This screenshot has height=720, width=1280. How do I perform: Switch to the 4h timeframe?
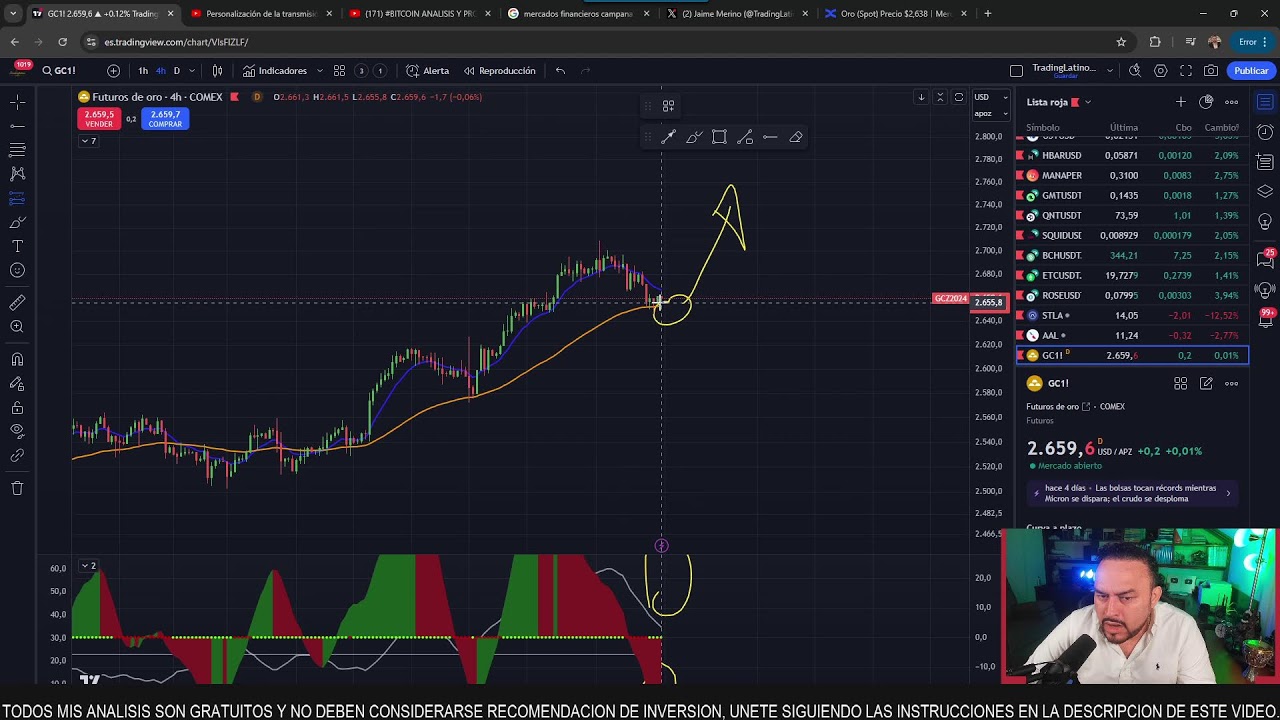(160, 71)
